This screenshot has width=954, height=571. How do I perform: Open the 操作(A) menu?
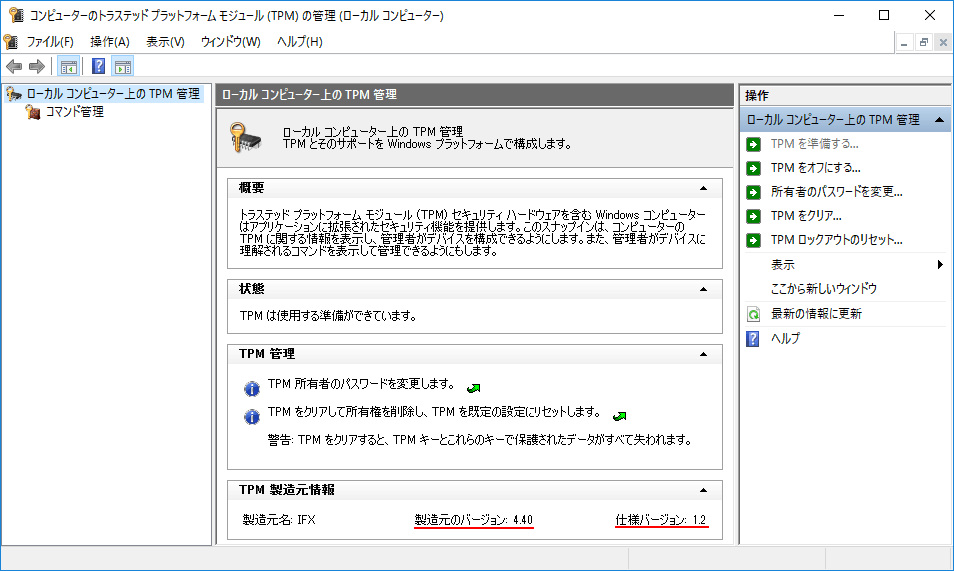[x=110, y=41]
